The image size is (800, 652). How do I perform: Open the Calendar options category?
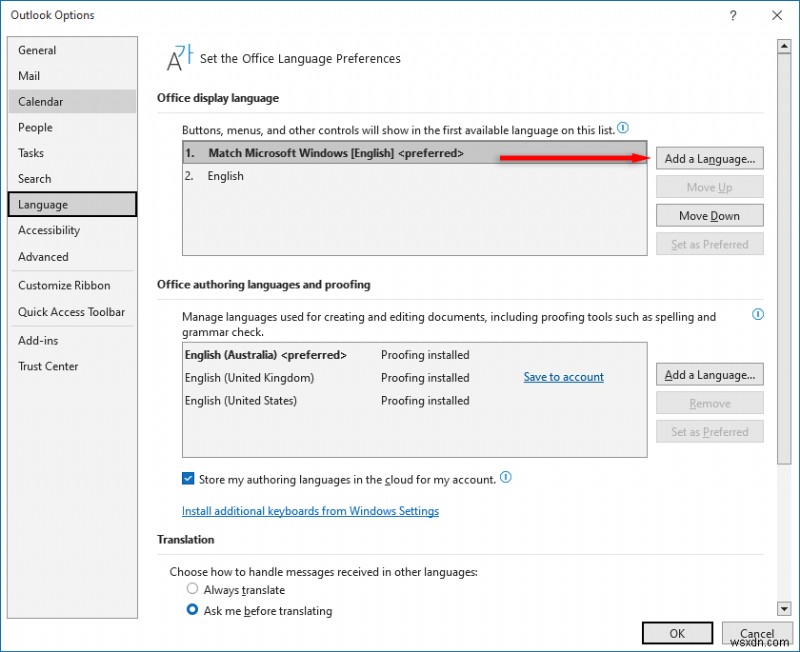pyautogui.click(x=72, y=102)
